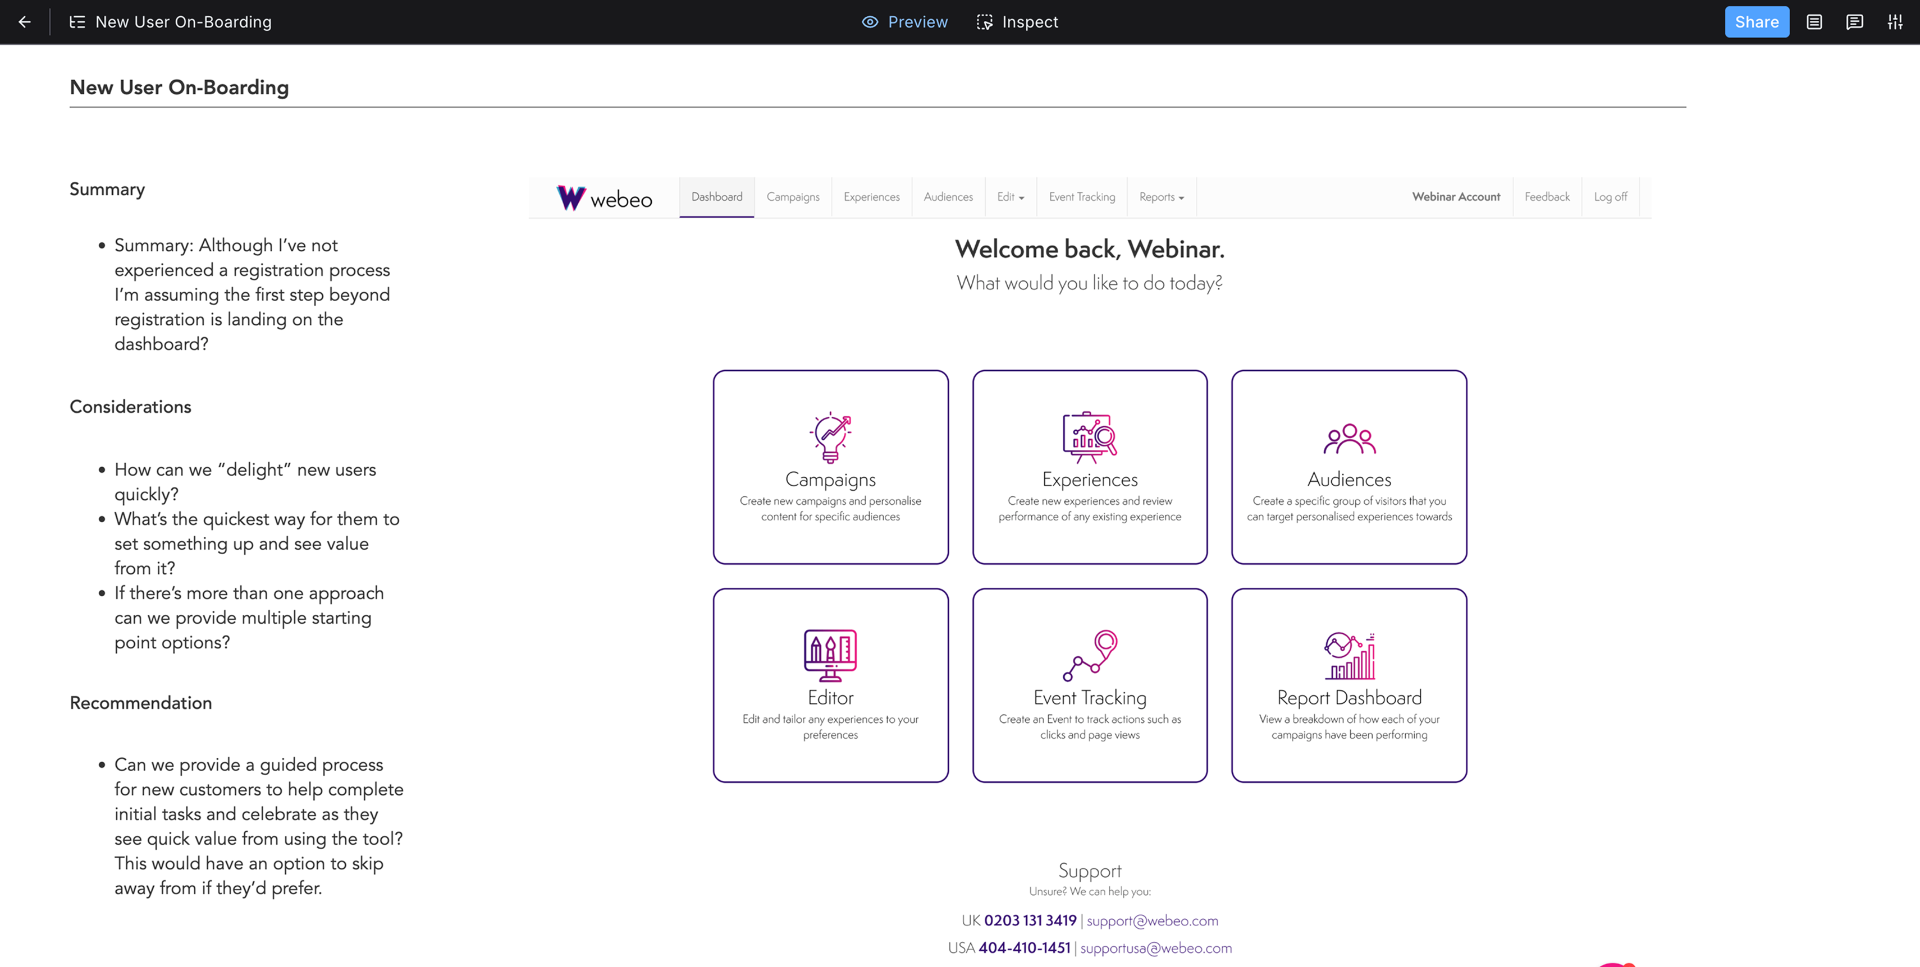Image resolution: width=1920 pixels, height=967 pixels.
Task: Click the supportusa@webeo.com email link
Action: (1156, 948)
